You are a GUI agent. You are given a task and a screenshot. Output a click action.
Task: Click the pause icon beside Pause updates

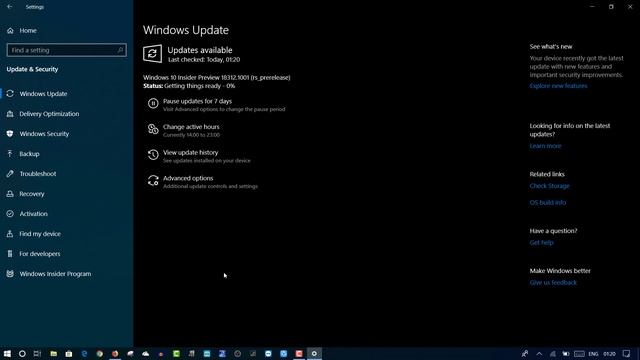(153, 103)
